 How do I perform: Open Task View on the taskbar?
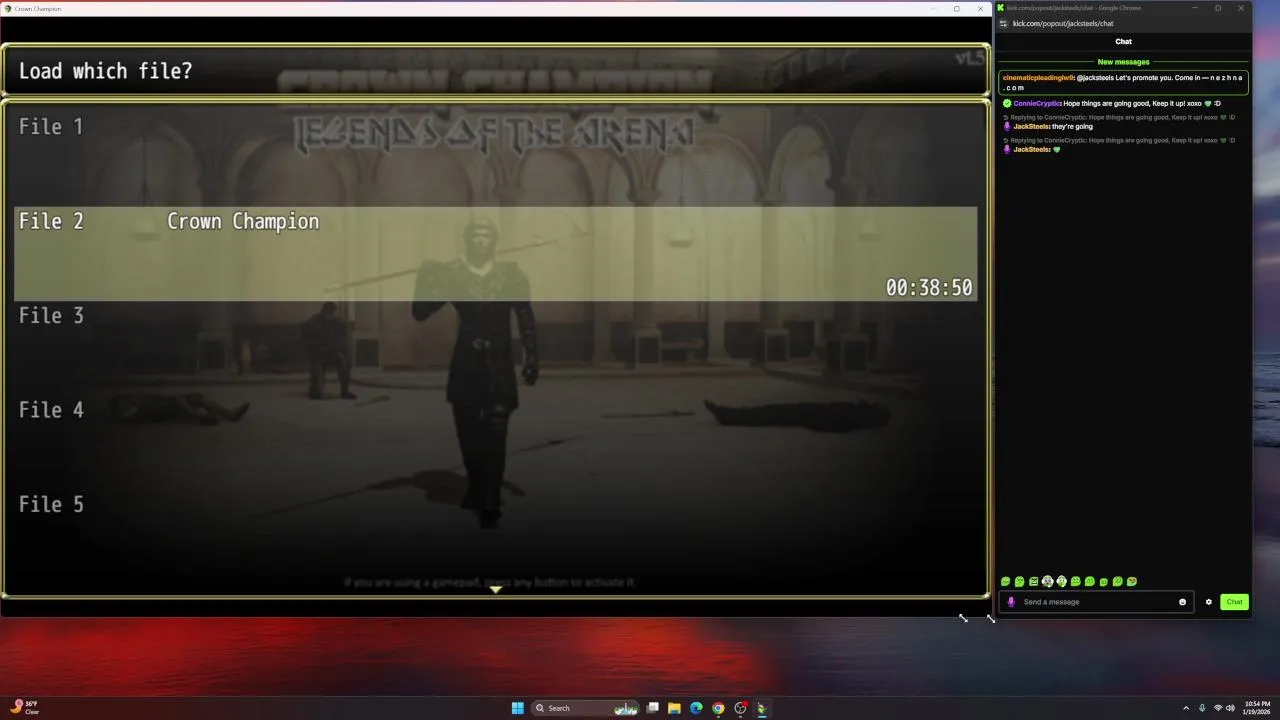pyautogui.click(x=652, y=708)
